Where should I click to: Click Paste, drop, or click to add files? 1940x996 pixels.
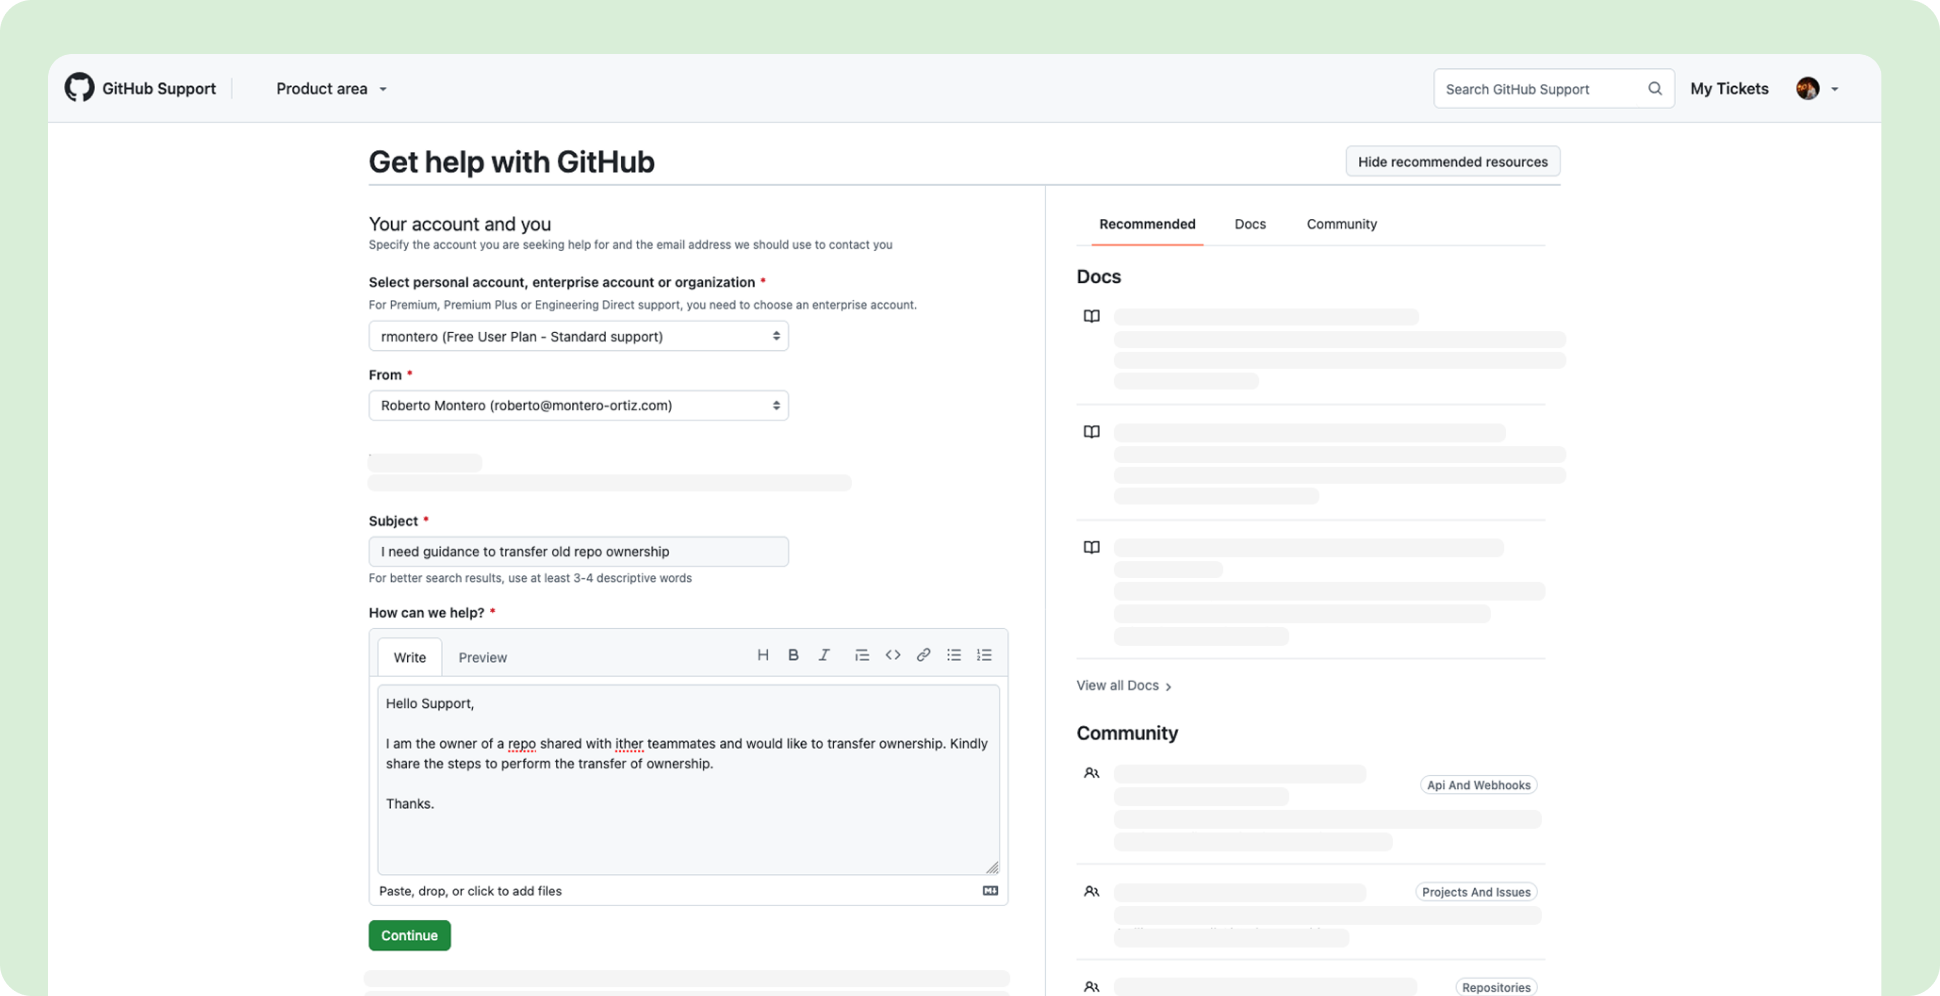(470, 891)
